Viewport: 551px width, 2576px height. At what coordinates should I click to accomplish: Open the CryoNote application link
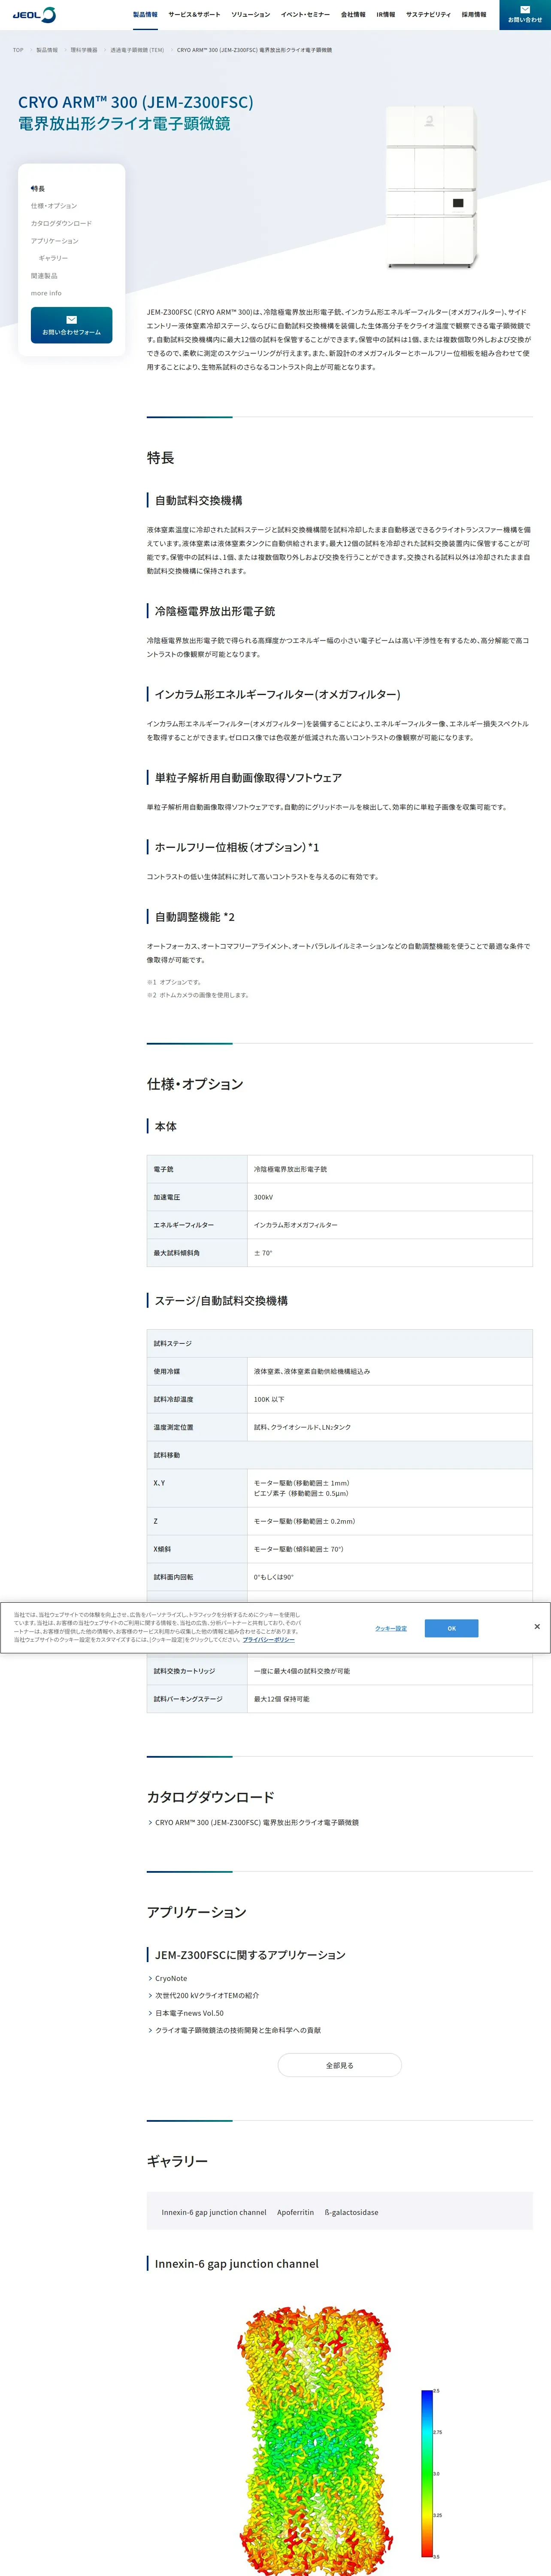[171, 1978]
